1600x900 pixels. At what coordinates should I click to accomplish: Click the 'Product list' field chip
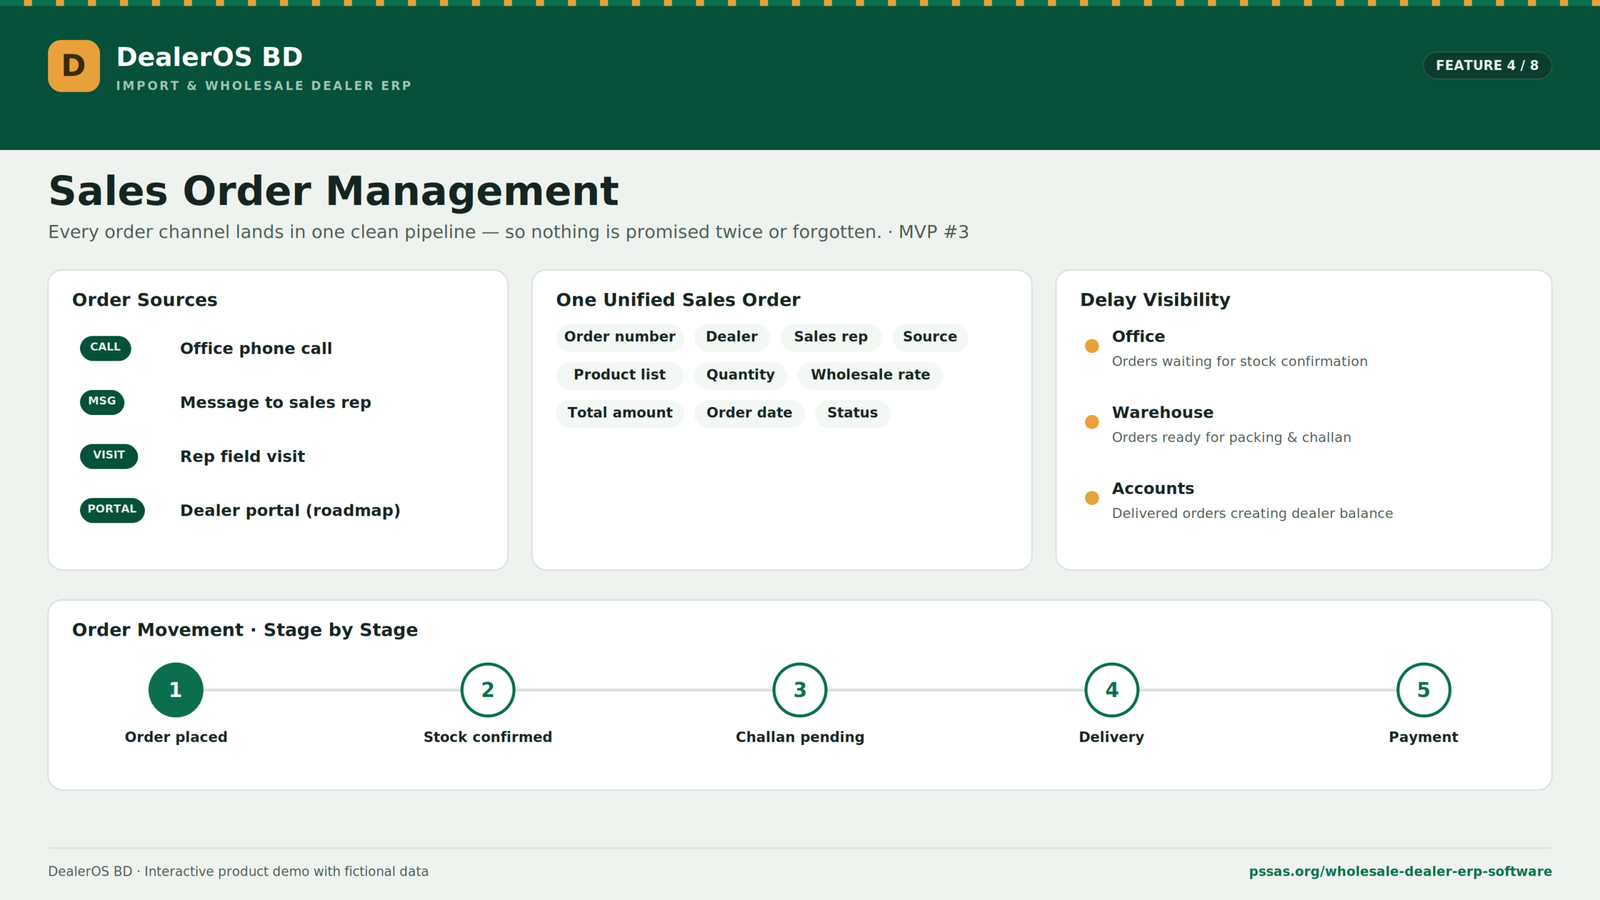point(620,375)
